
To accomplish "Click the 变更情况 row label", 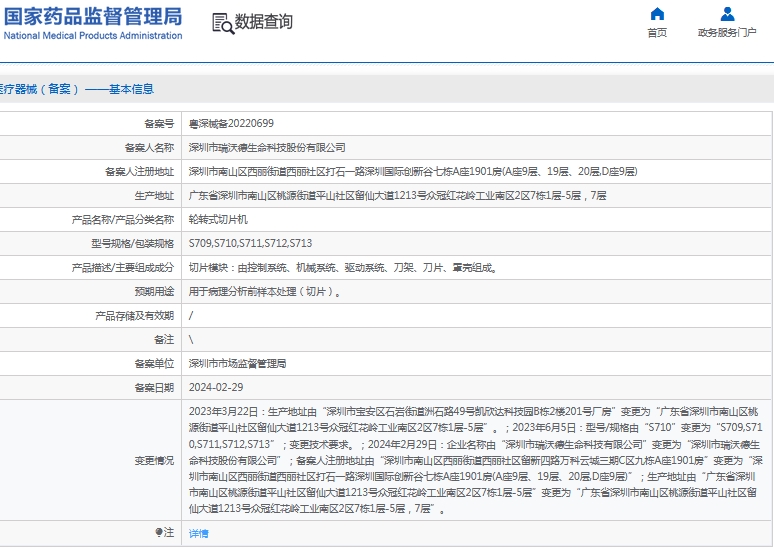I will tap(154, 461).
